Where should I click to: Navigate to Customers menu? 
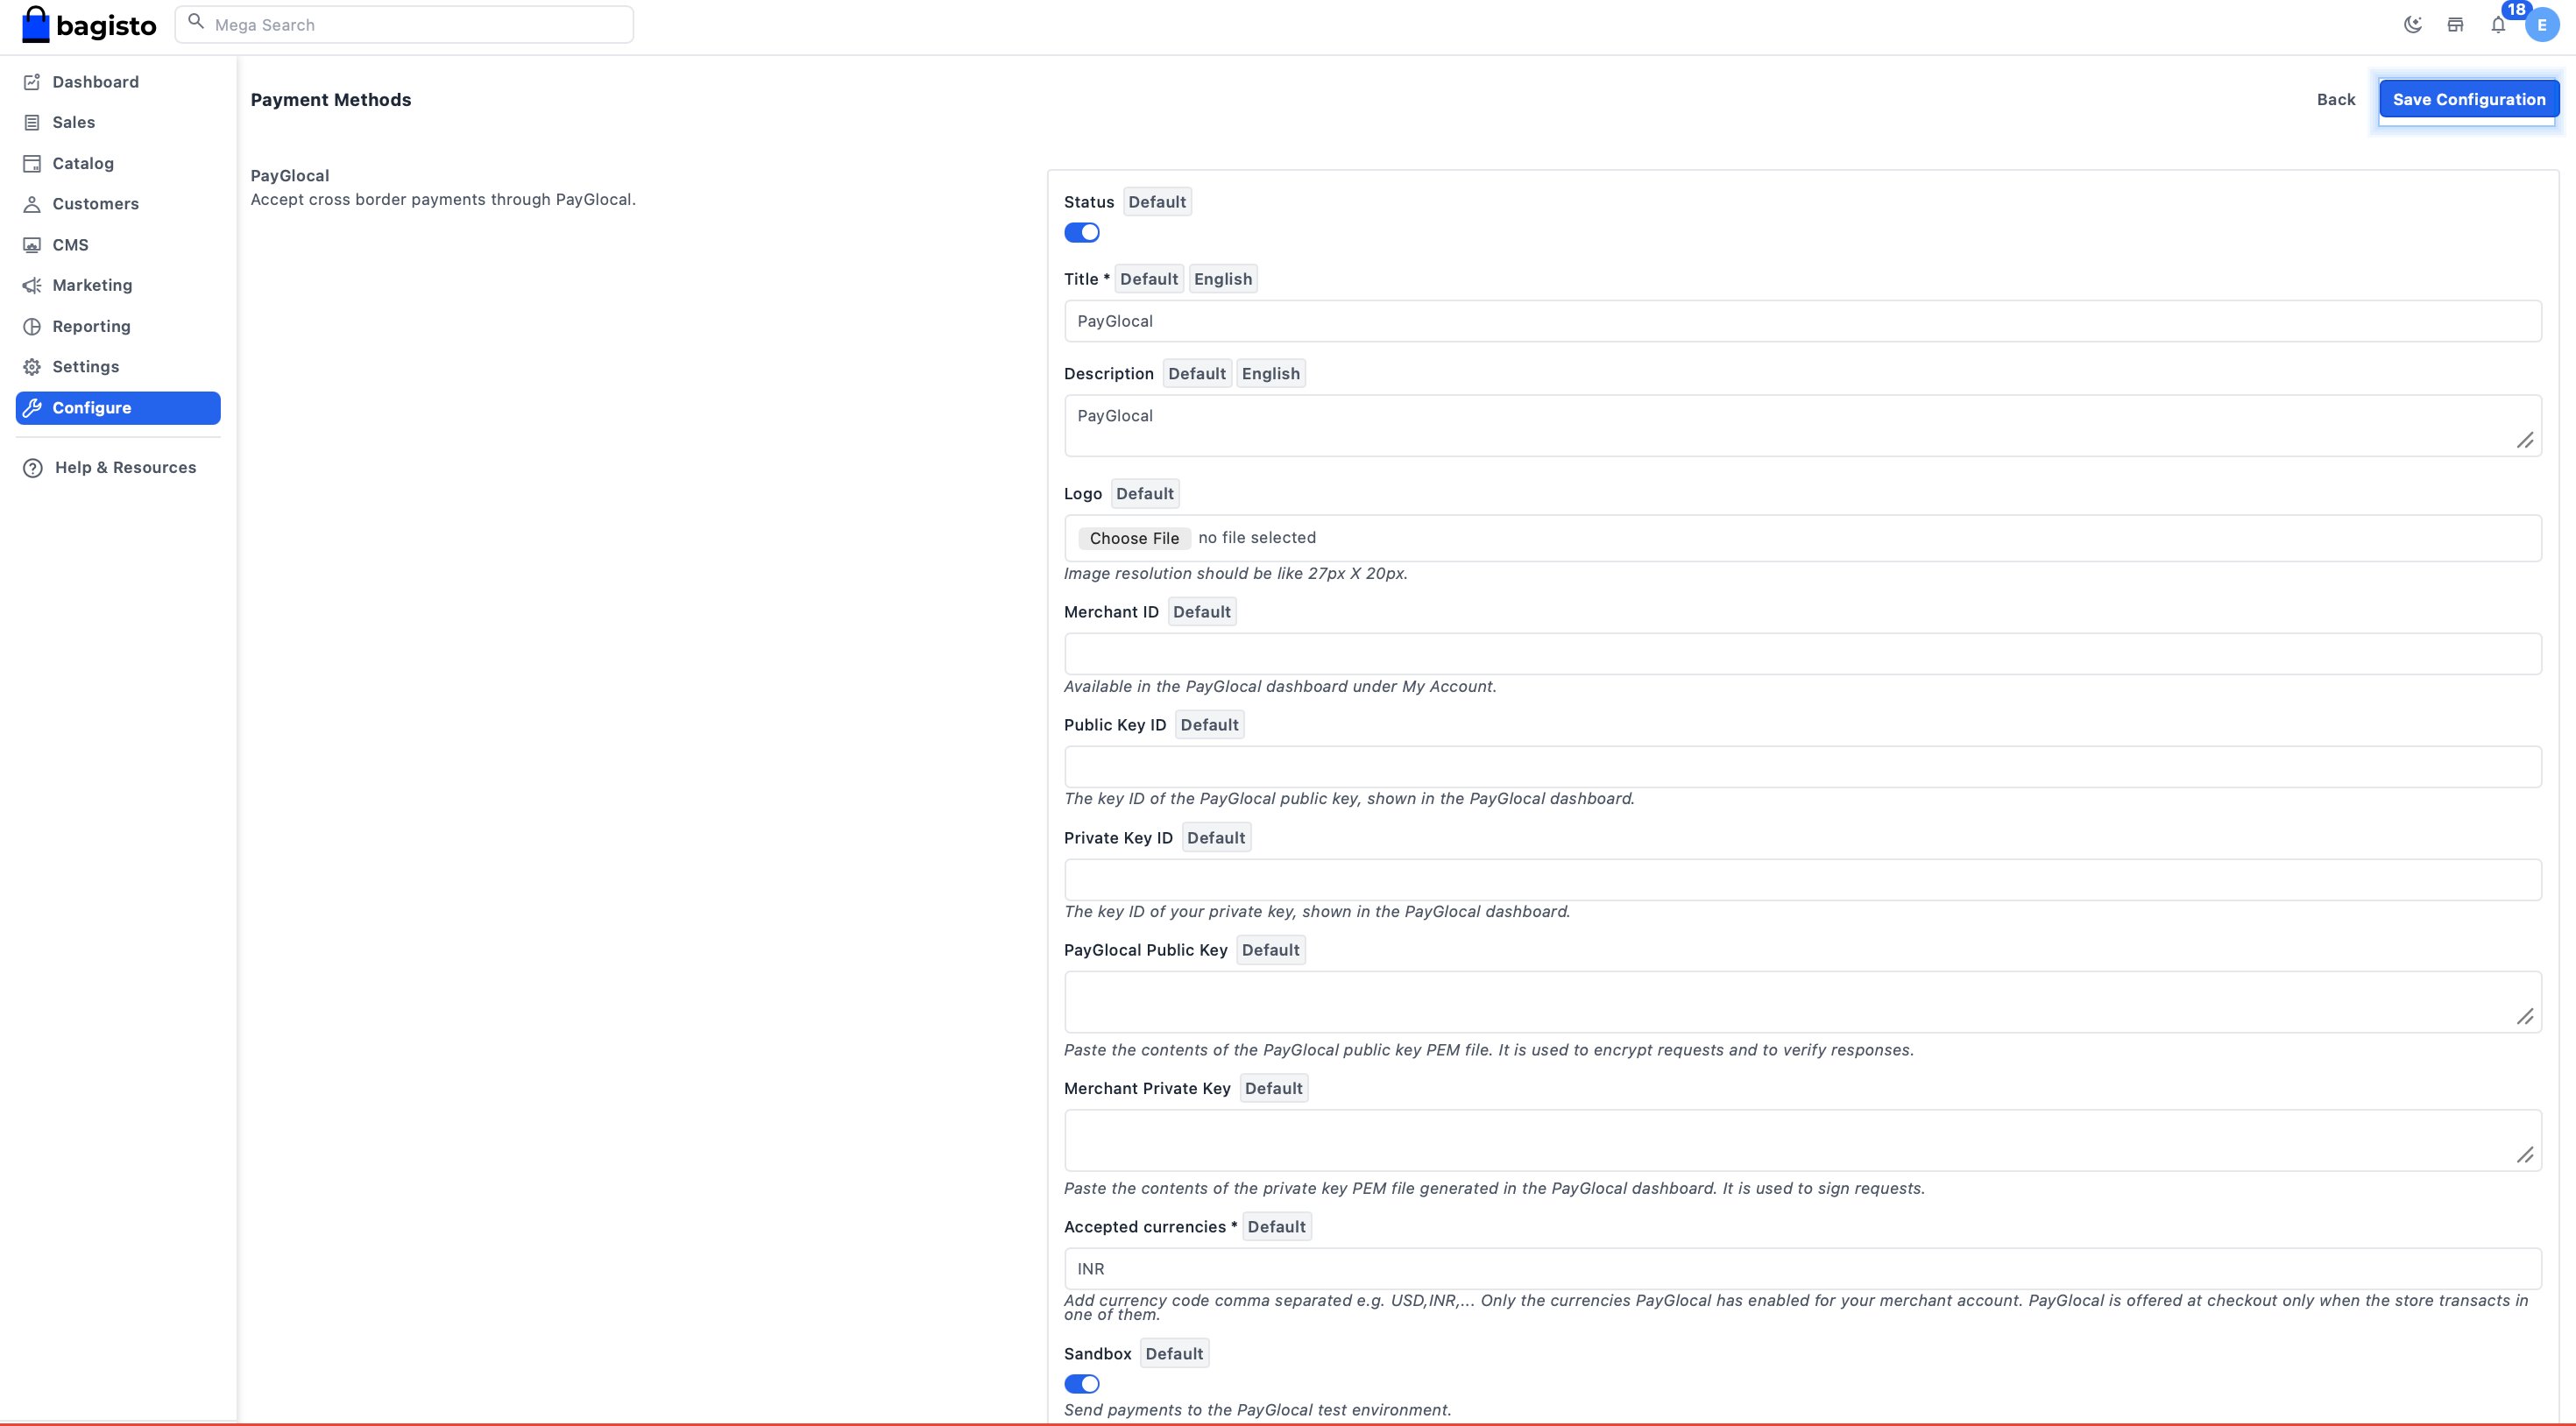(118, 204)
